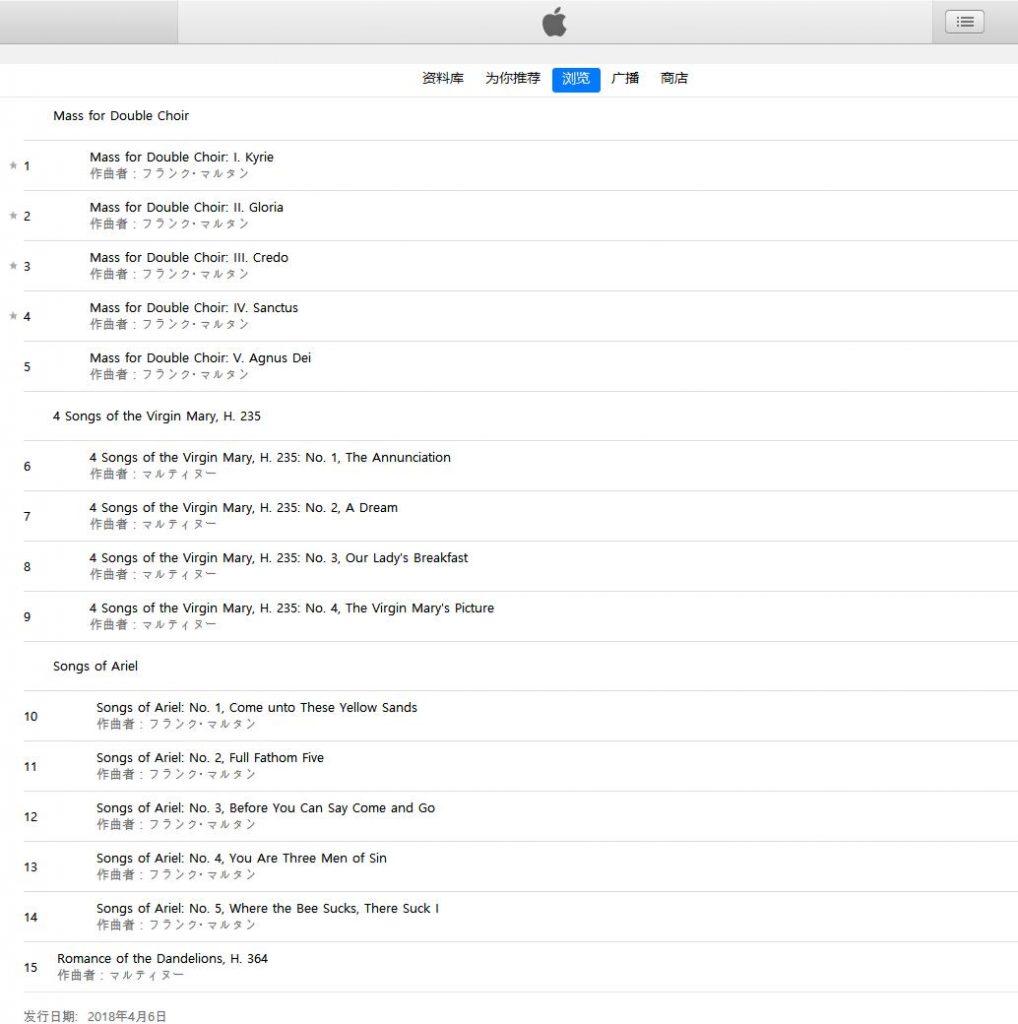
Task: Click the Apple logo in the header
Action: click(x=554, y=22)
